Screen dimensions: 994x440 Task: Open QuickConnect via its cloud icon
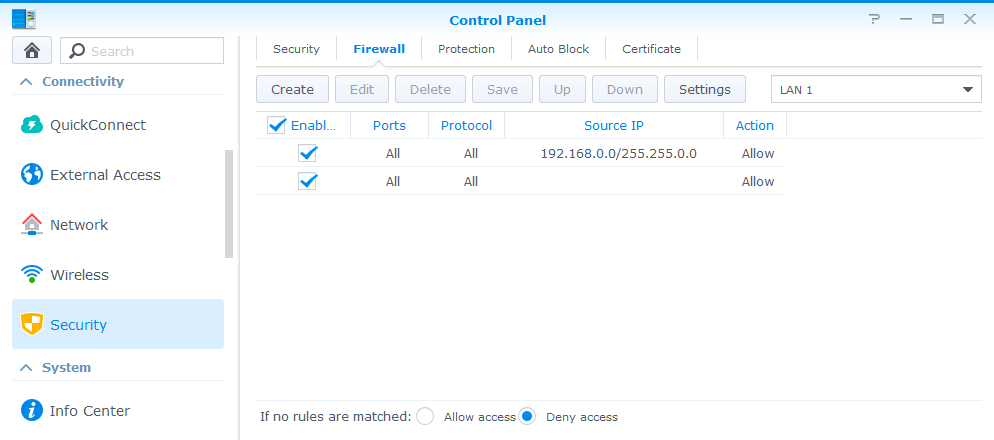point(32,125)
